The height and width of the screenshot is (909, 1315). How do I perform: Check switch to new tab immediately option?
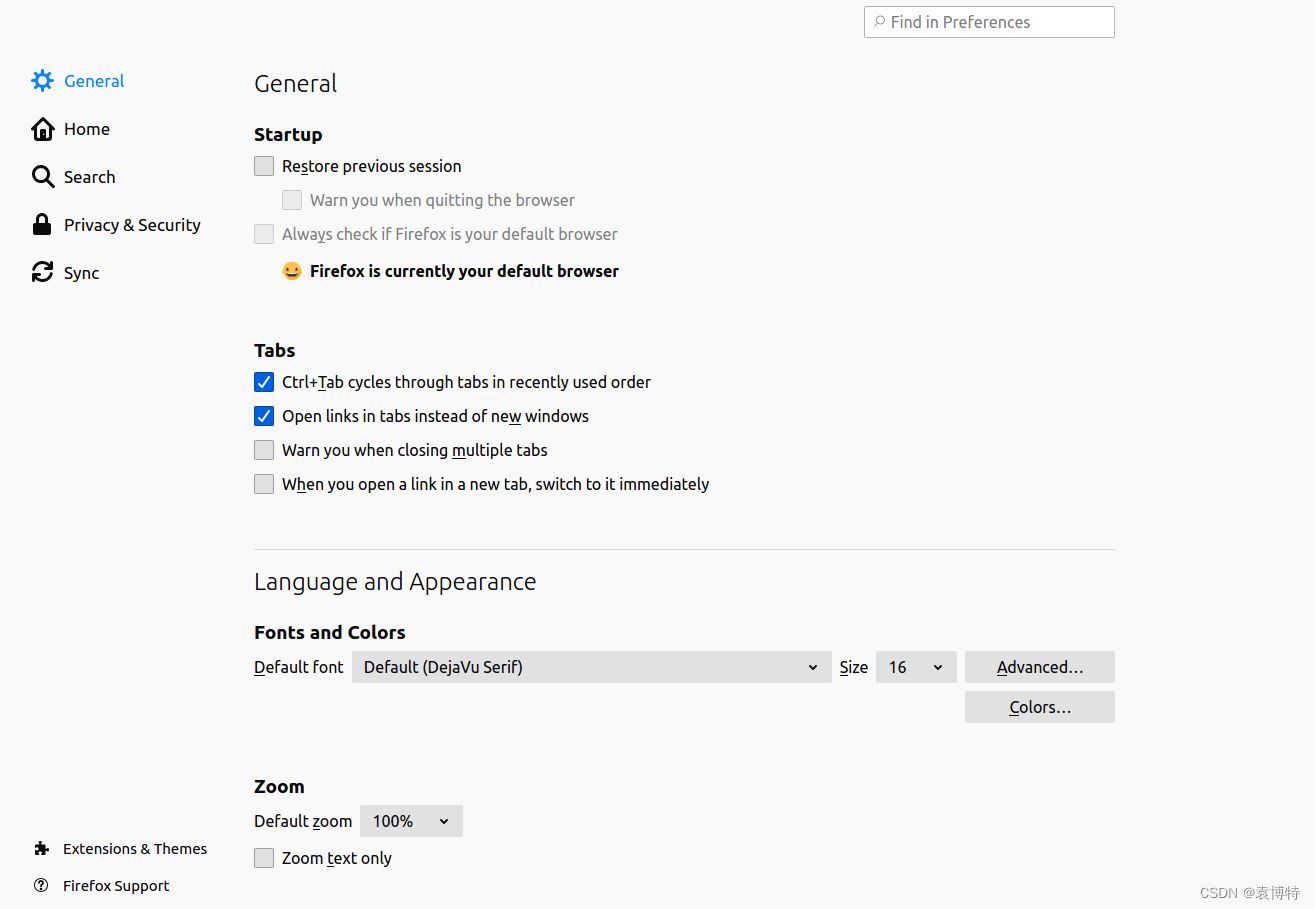(x=264, y=484)
